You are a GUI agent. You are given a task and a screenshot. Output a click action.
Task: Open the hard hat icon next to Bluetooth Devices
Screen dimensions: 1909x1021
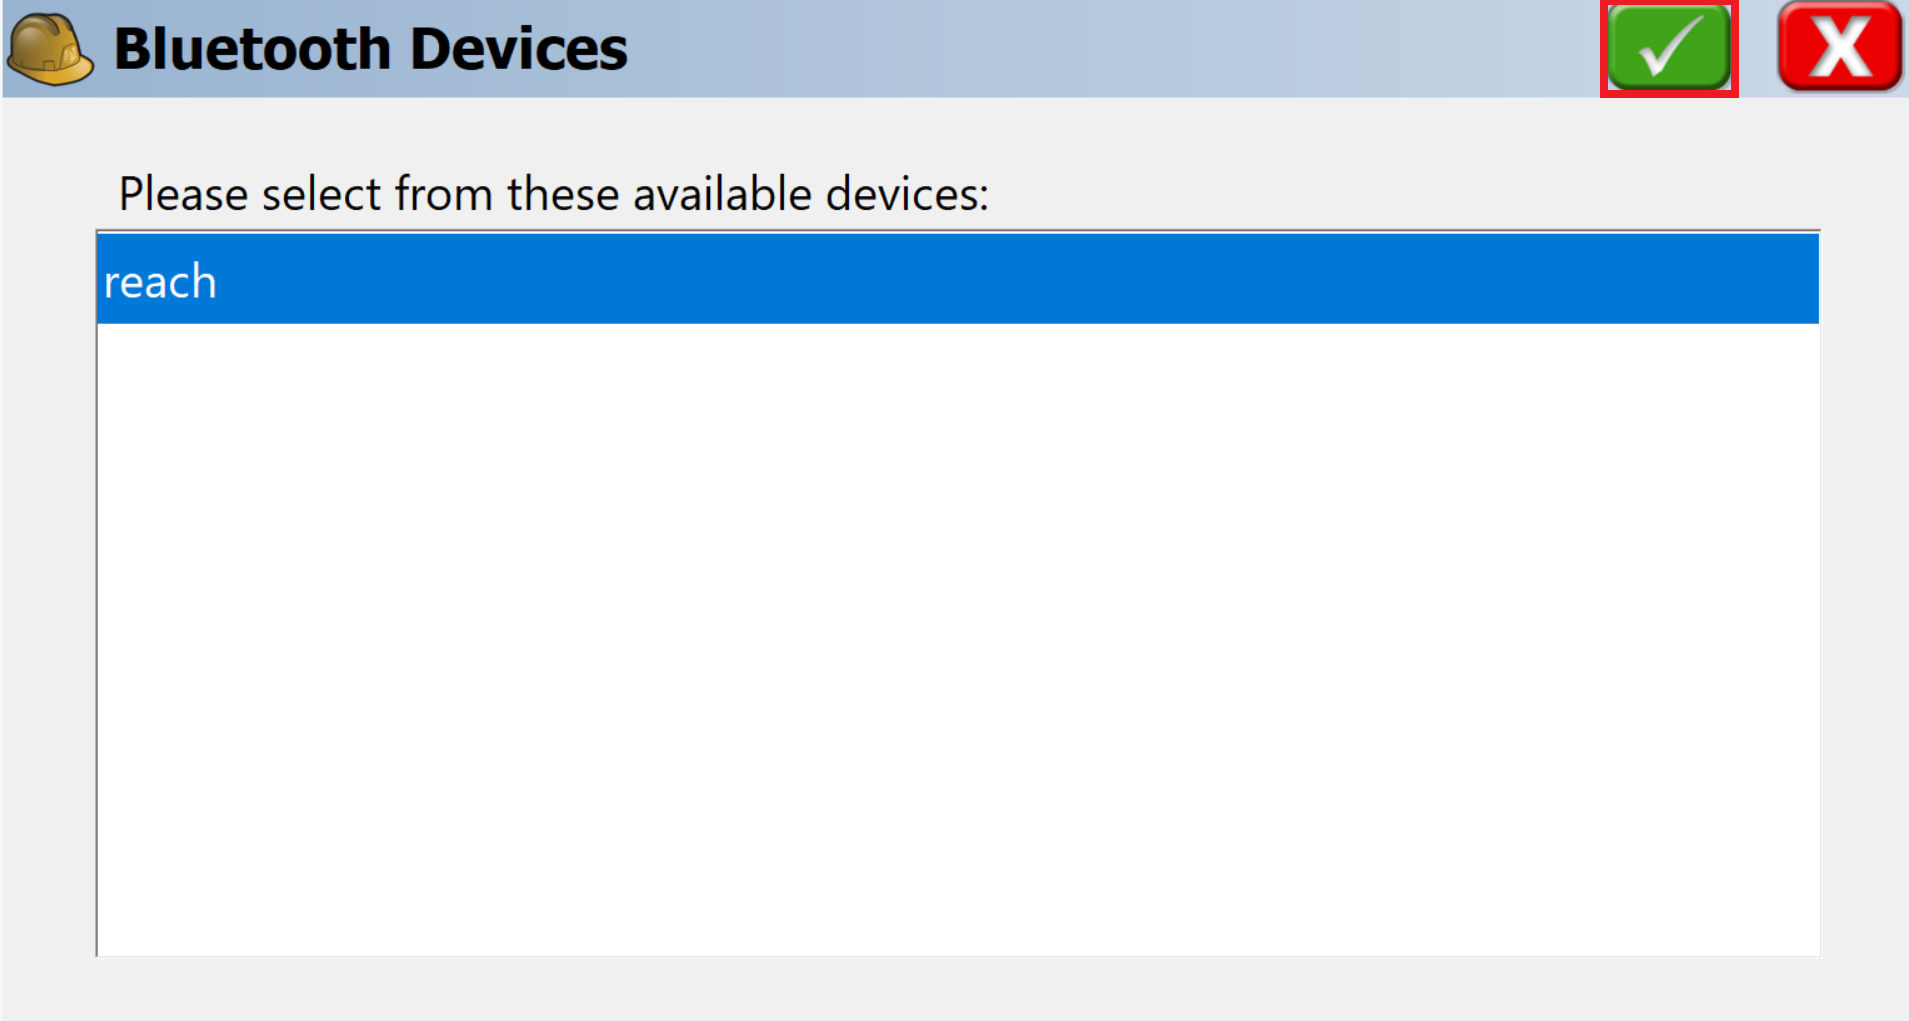point(50,49)
